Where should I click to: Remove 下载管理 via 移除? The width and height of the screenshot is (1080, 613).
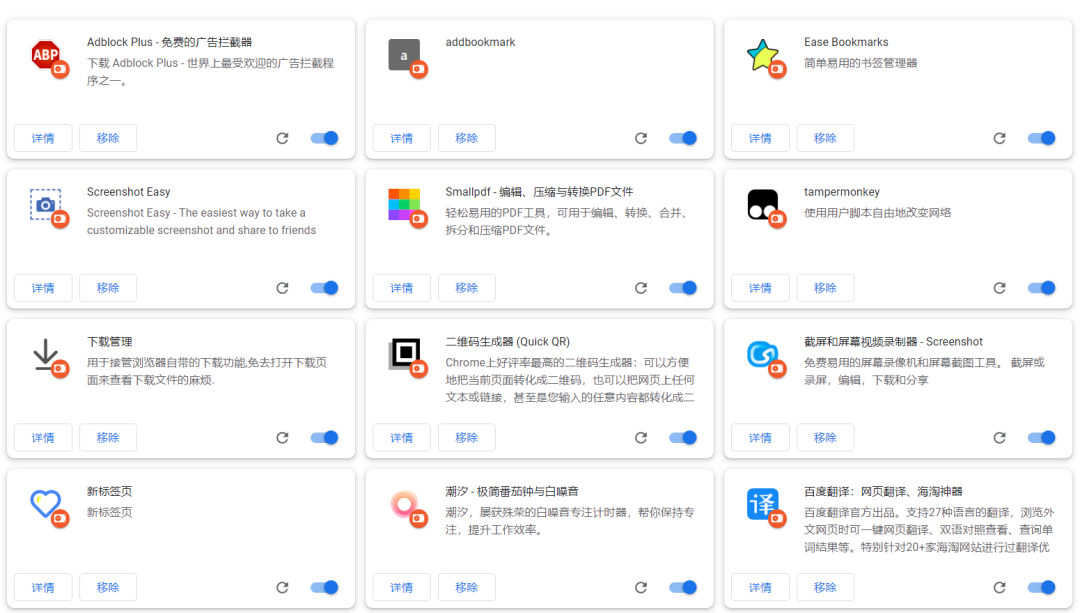click(x=108, y=438)
